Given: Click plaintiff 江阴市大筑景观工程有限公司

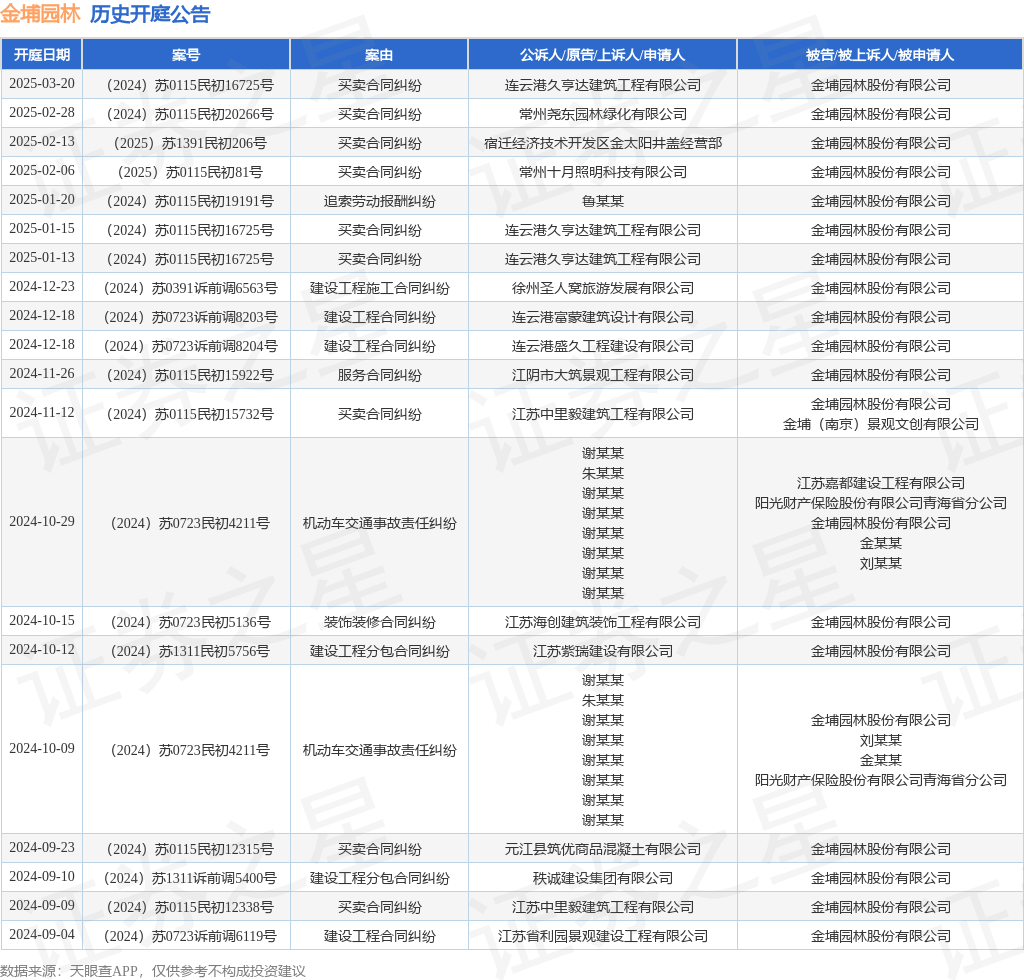Looking at the screenshot, I should pos(603,375).
